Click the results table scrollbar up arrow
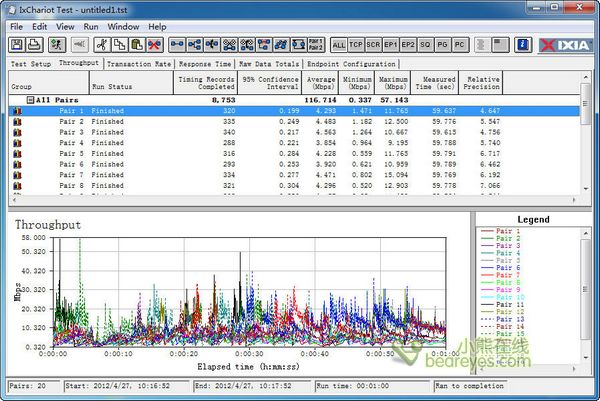600x401 pixels. coord(585,77)
